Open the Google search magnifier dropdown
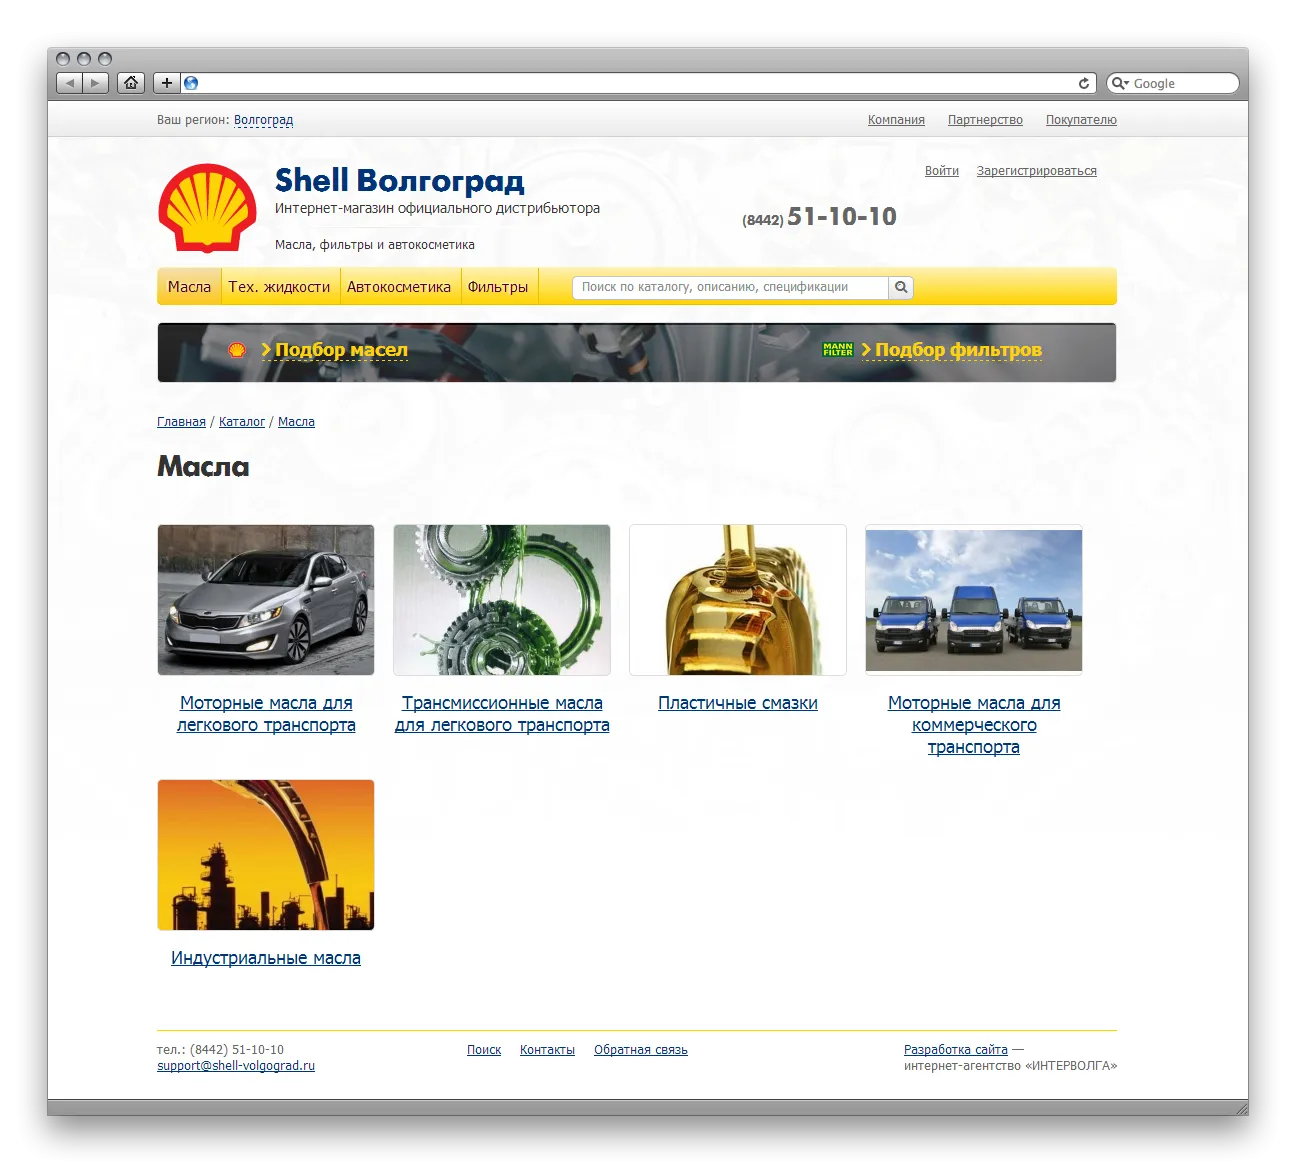The height and width of the screenshot is (1163, 1296). tap(1120, 83)
